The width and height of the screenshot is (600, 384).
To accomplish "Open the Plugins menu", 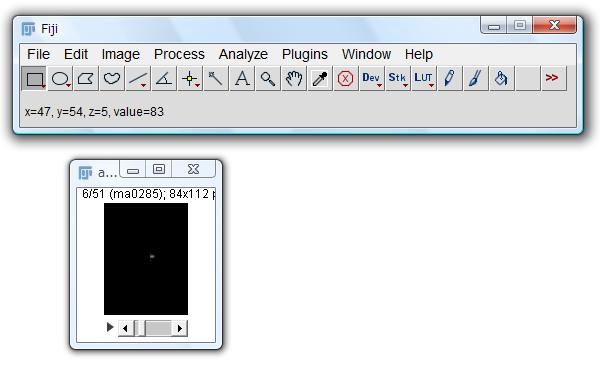I will point(305,54).
